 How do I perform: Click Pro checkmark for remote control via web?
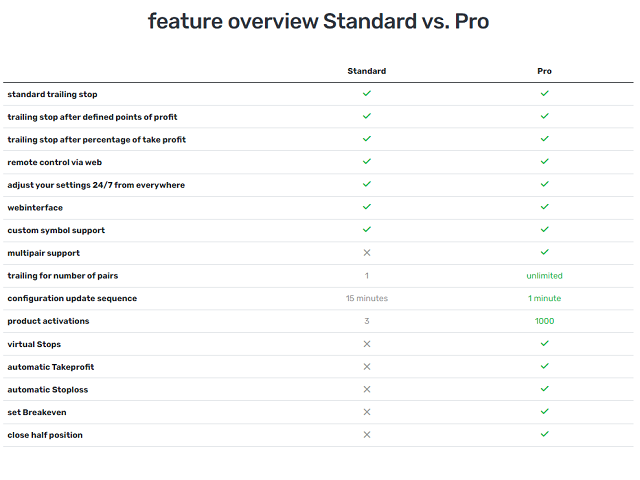coord(544,162)
